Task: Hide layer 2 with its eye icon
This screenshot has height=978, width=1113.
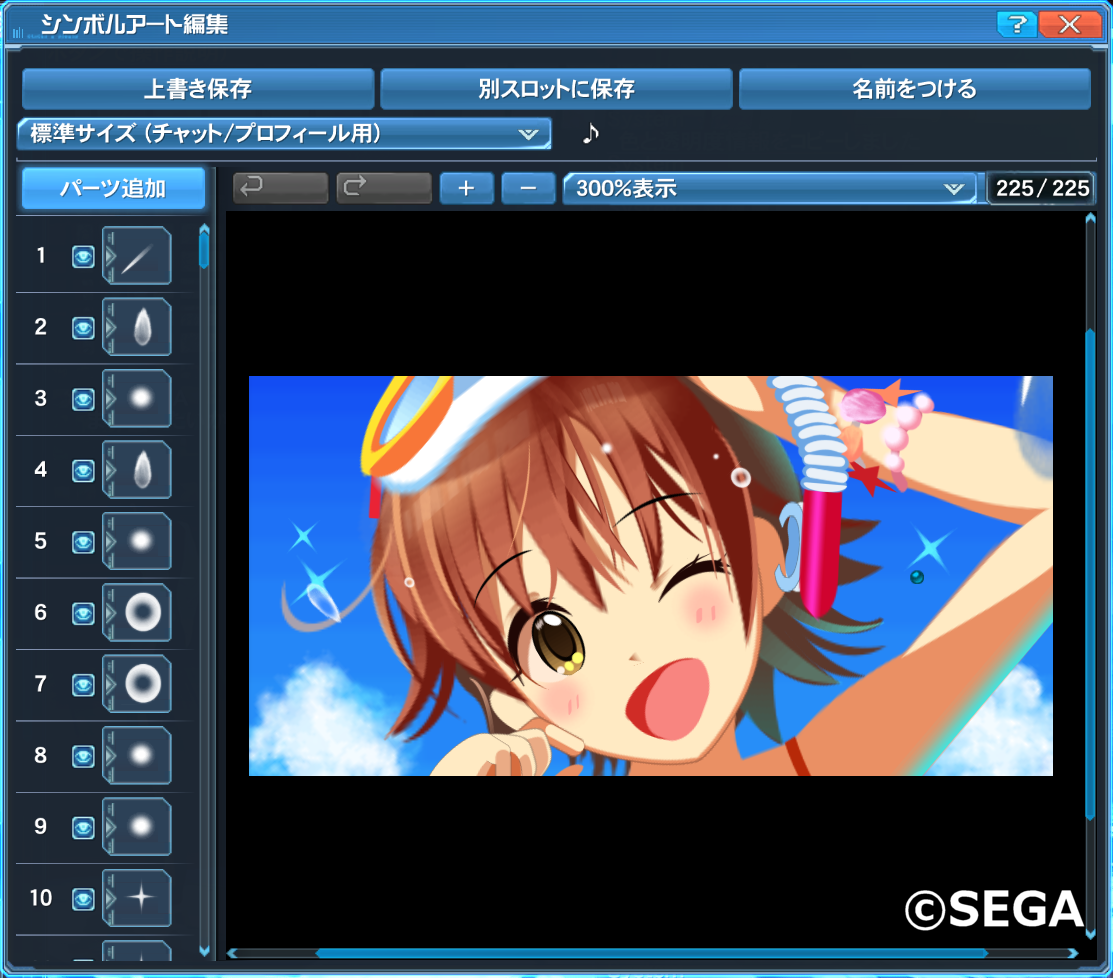Action: point(83,328)
